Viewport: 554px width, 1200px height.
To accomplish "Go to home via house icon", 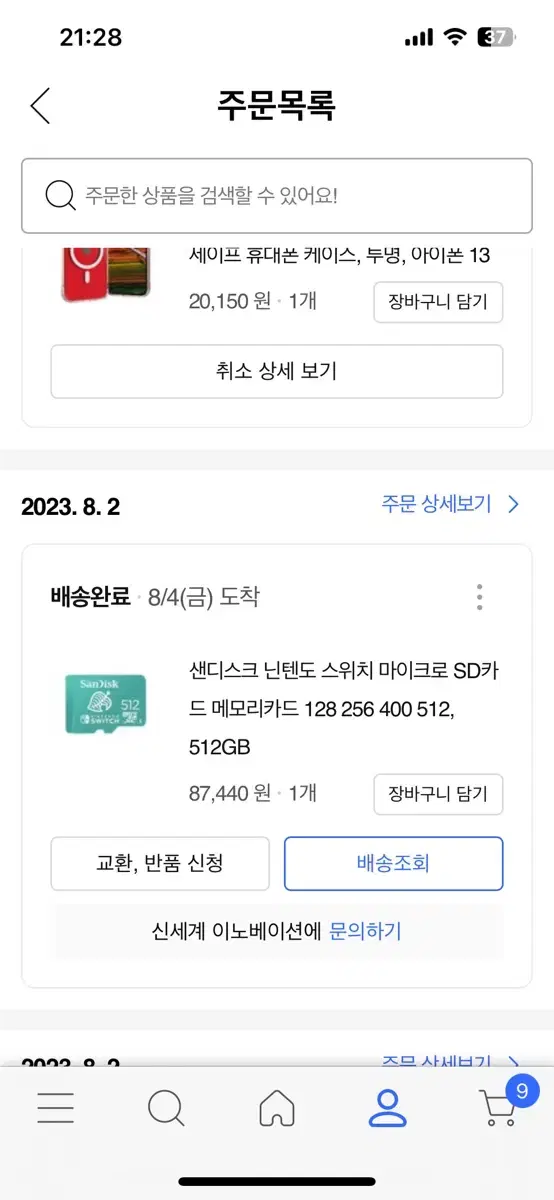I will point(277,1108).
